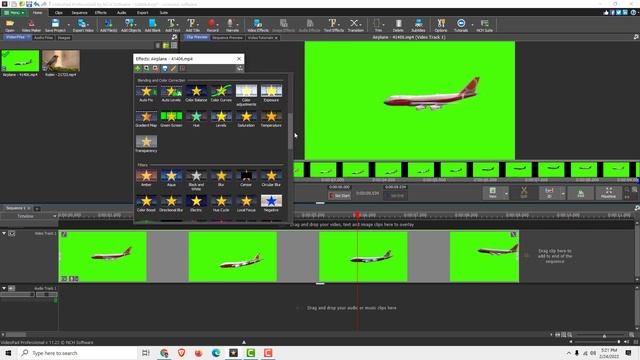Viewport: 640px width, 360px height.
Task: Select the Transparency effect
Action: click(x=146, y=144)
